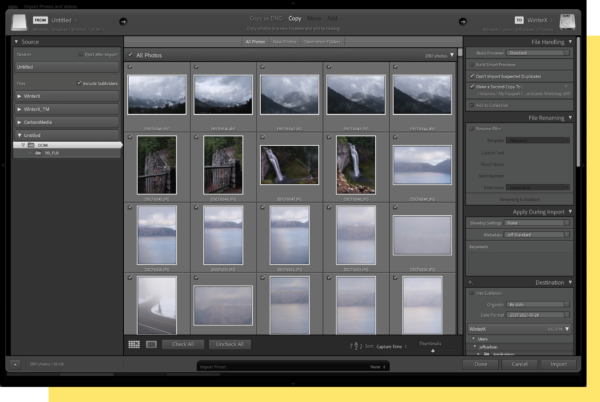The height and width of the screenshot is (402, 600).
Task: Collapse the File Renaming panel
Action: pos(570,118)
